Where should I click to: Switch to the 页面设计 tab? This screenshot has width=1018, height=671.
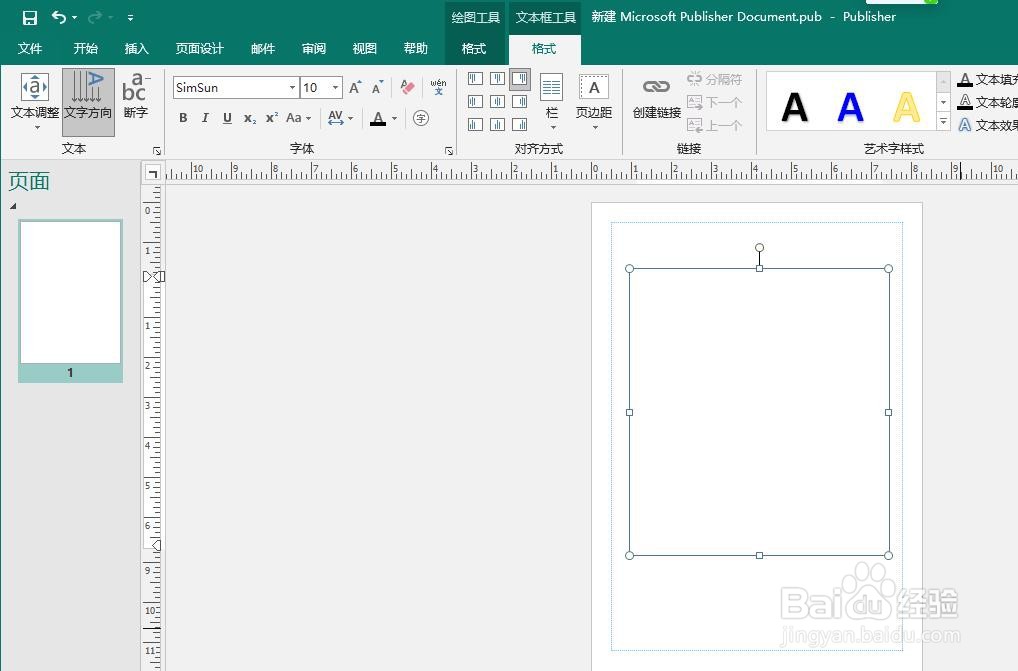tap(199, 49)
